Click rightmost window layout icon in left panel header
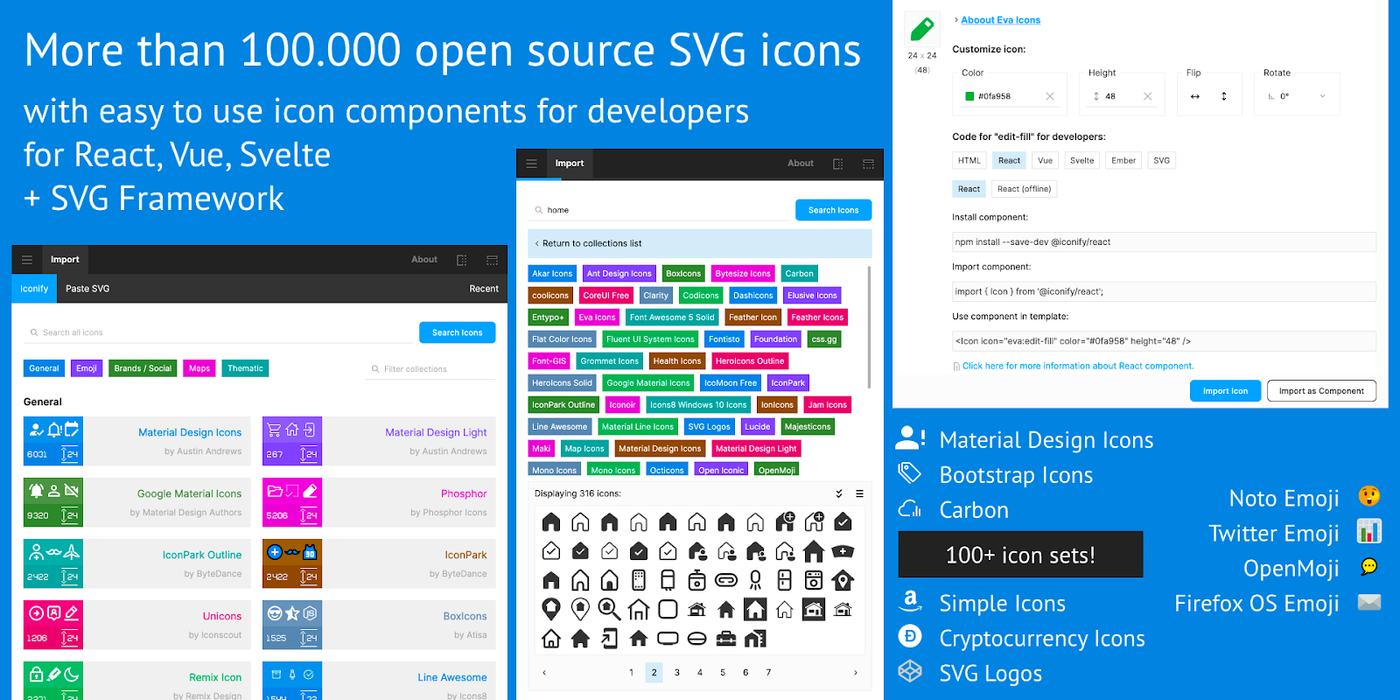This screenshot has height=700, width=1400. coord(492,260)
